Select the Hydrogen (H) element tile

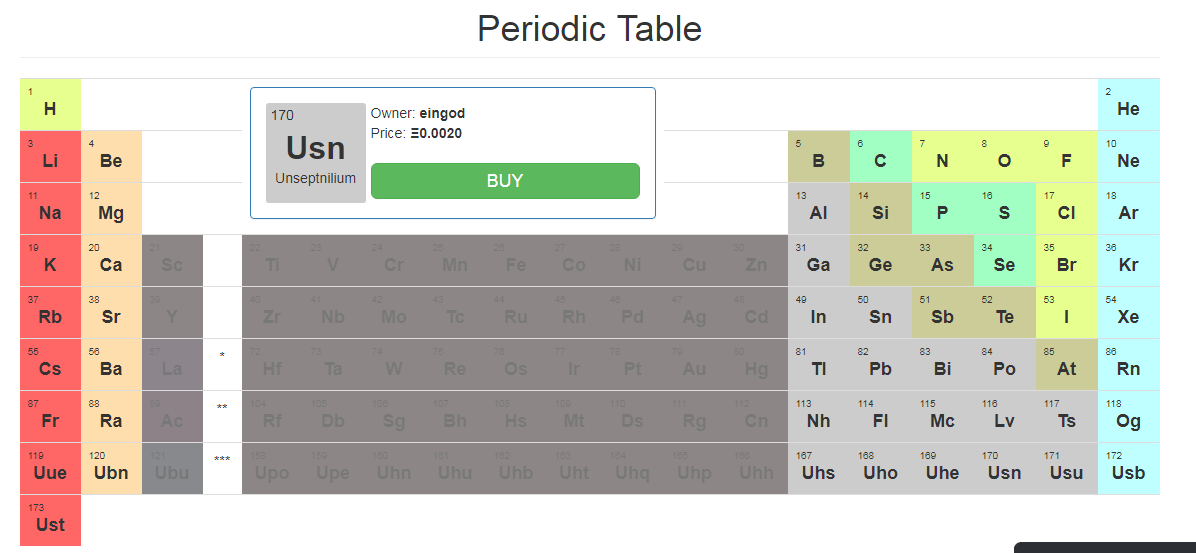pos(50,105)
